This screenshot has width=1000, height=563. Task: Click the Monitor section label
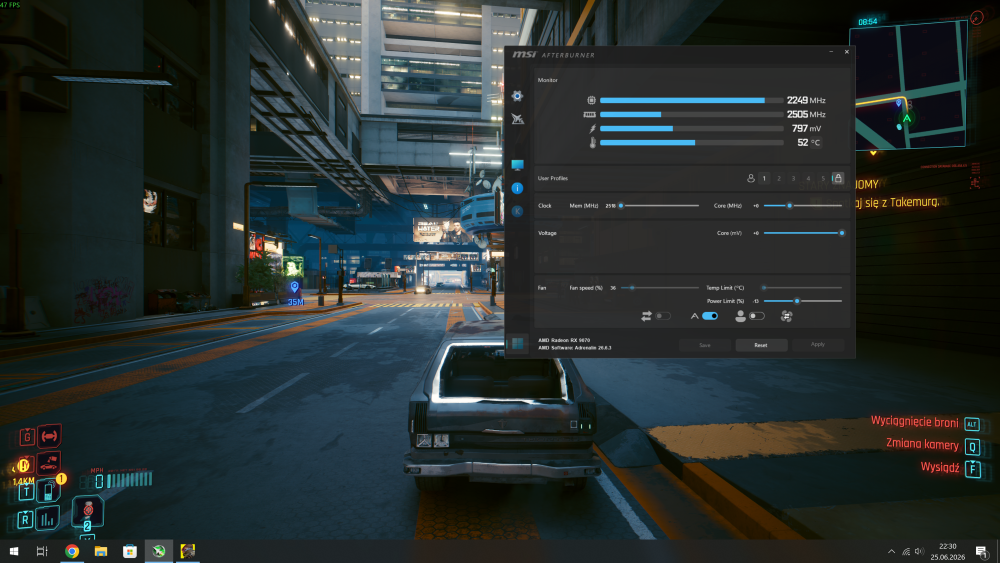(548, 80)
